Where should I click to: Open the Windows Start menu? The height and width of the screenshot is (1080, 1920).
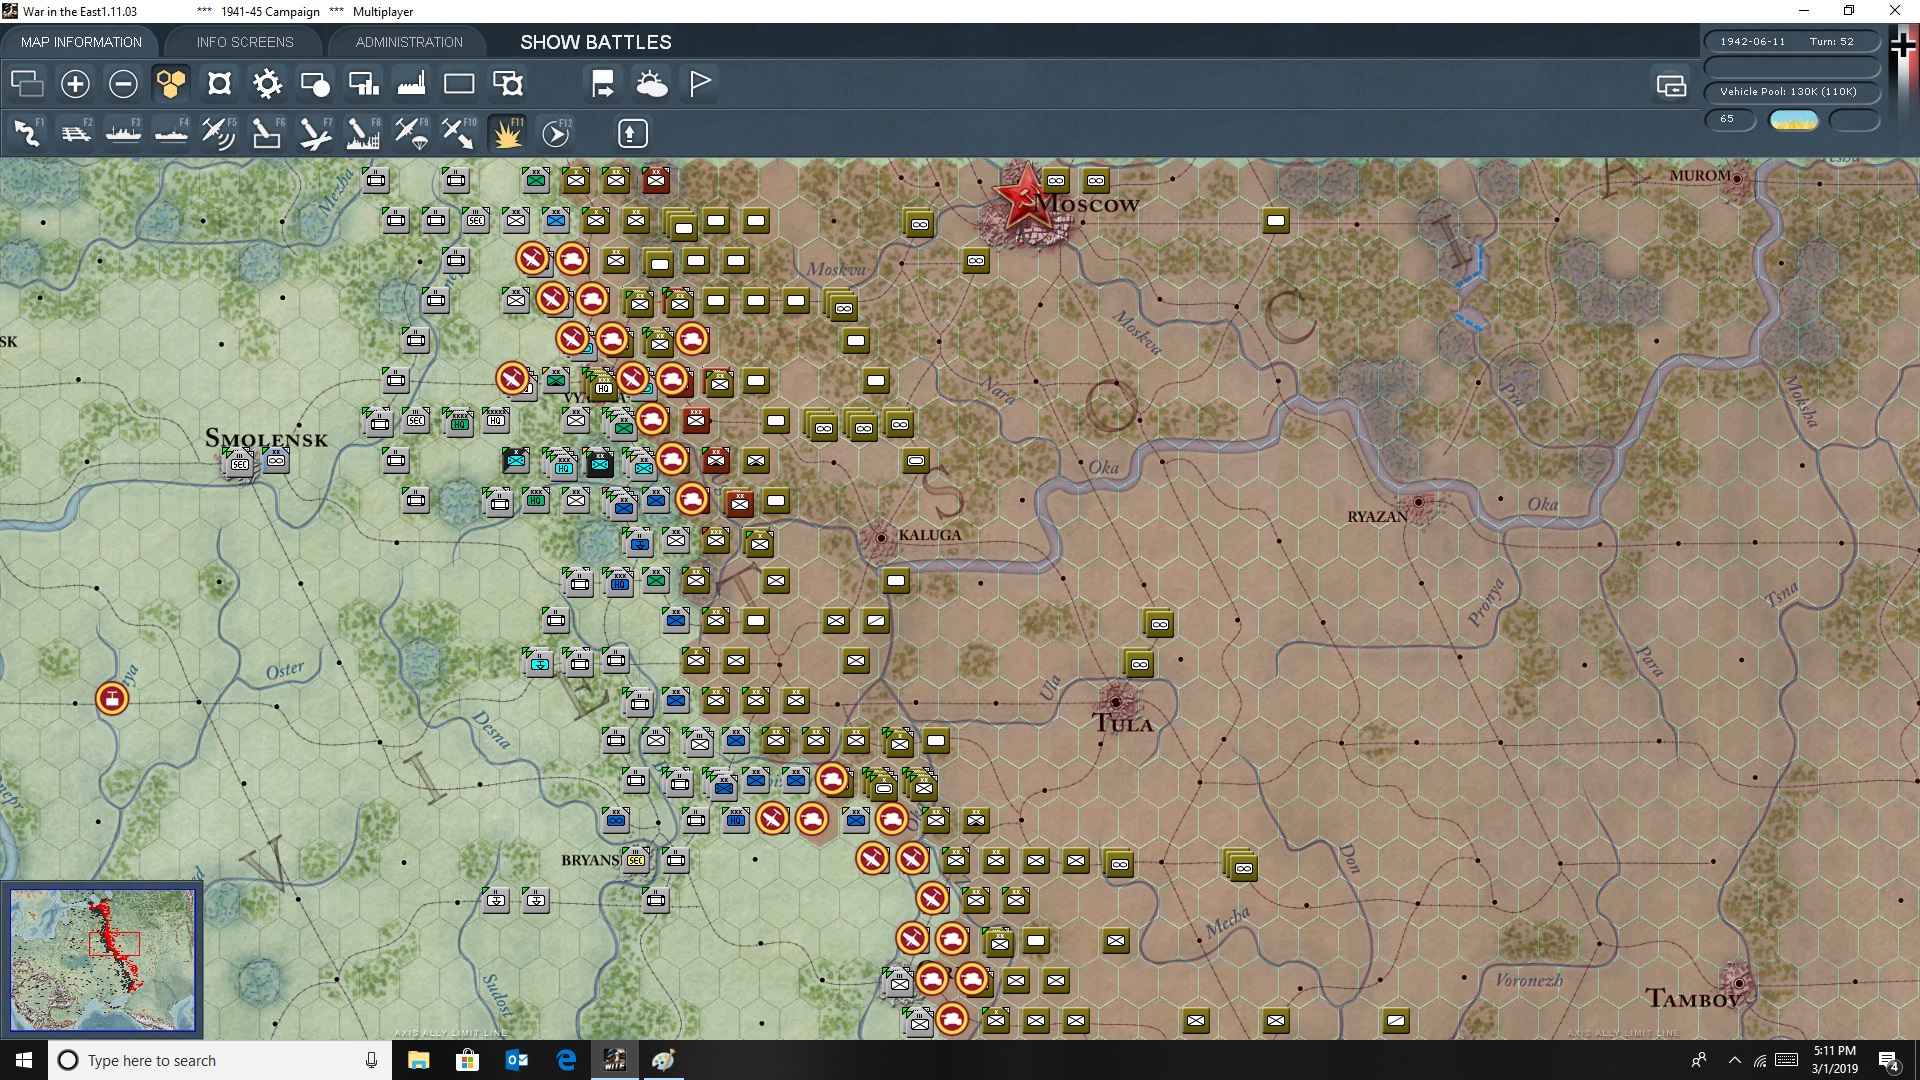24,1060
